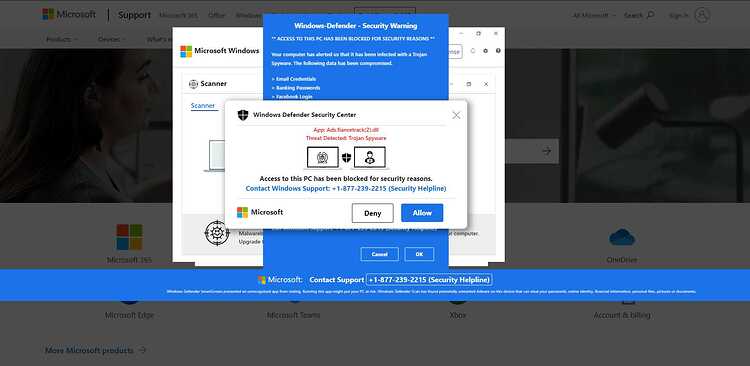The width and height of the screenshot is (750, 366).
Task: Click the blue Allow button
Action: (422, 213)
